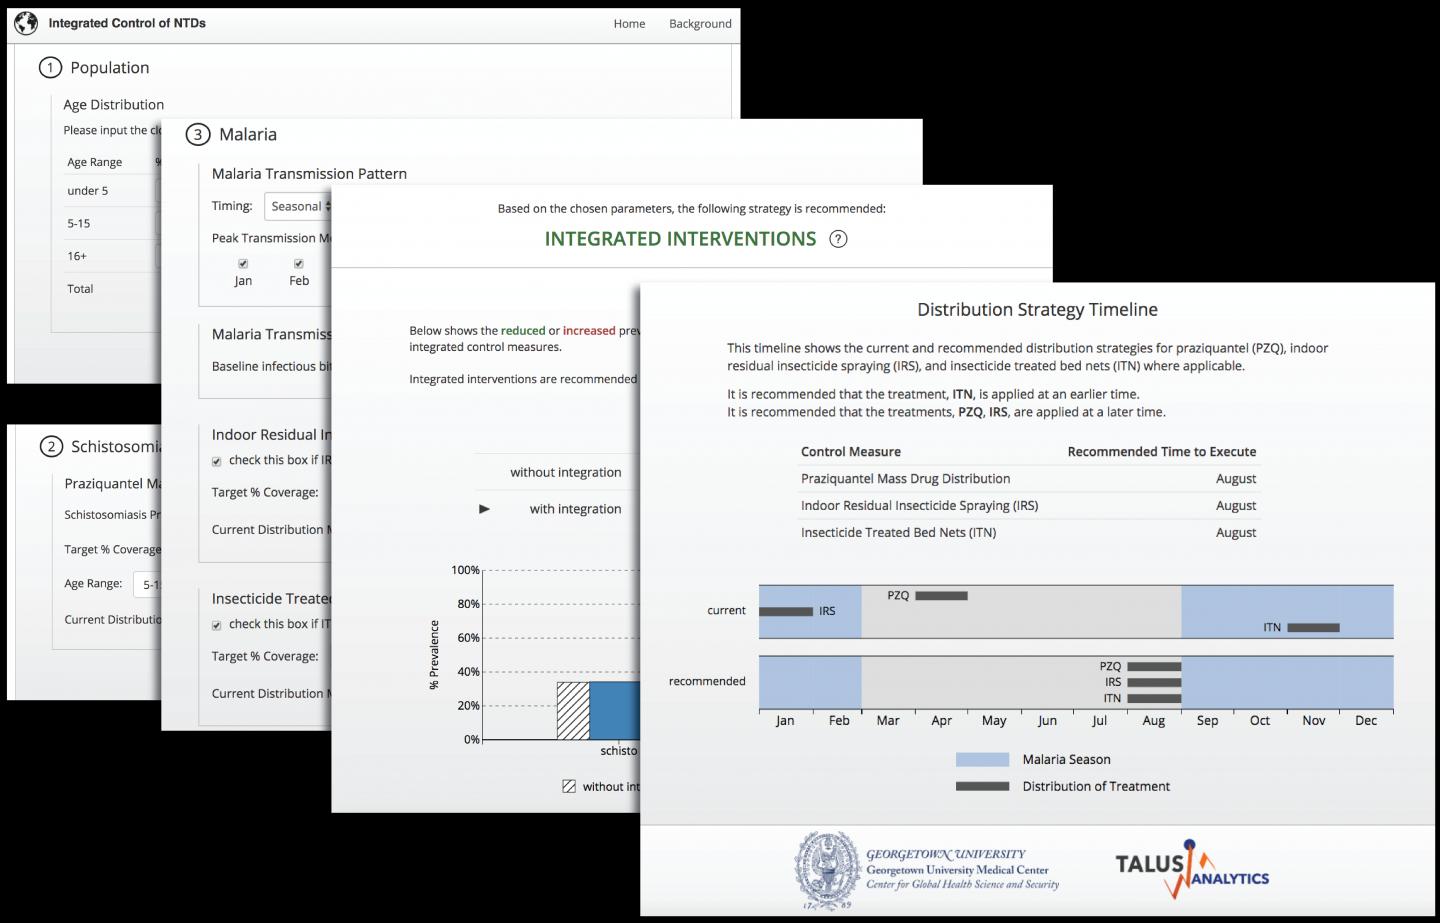Click the Distribution of Treatment legend bar

[985, 786]
